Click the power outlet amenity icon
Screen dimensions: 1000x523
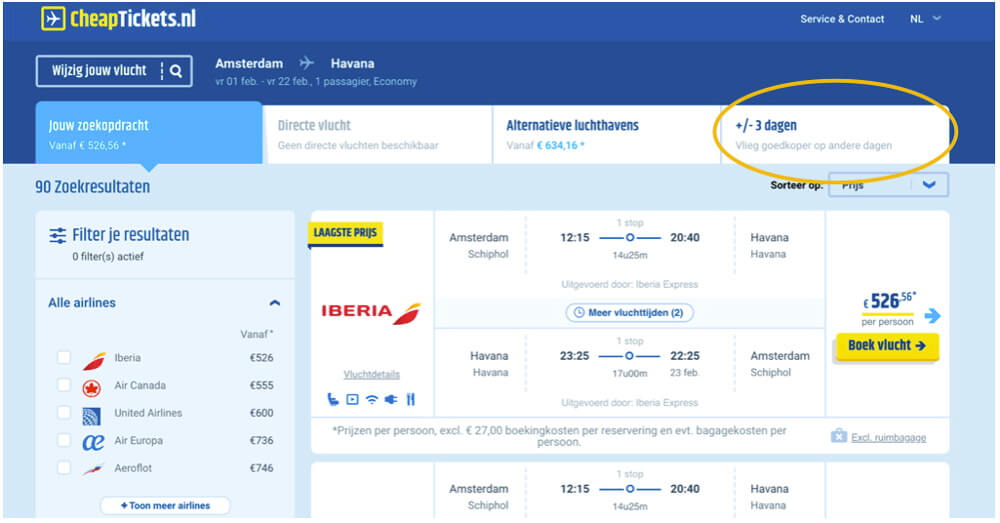(x=391, y=399)
